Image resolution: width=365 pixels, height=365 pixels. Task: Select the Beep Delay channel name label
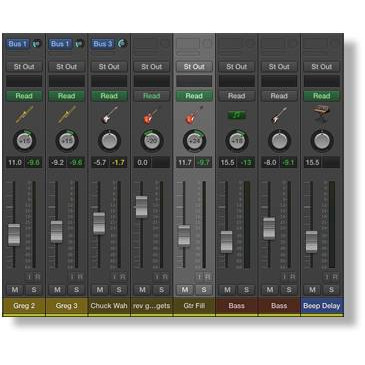pyautogui.click(x=322, y=306)
